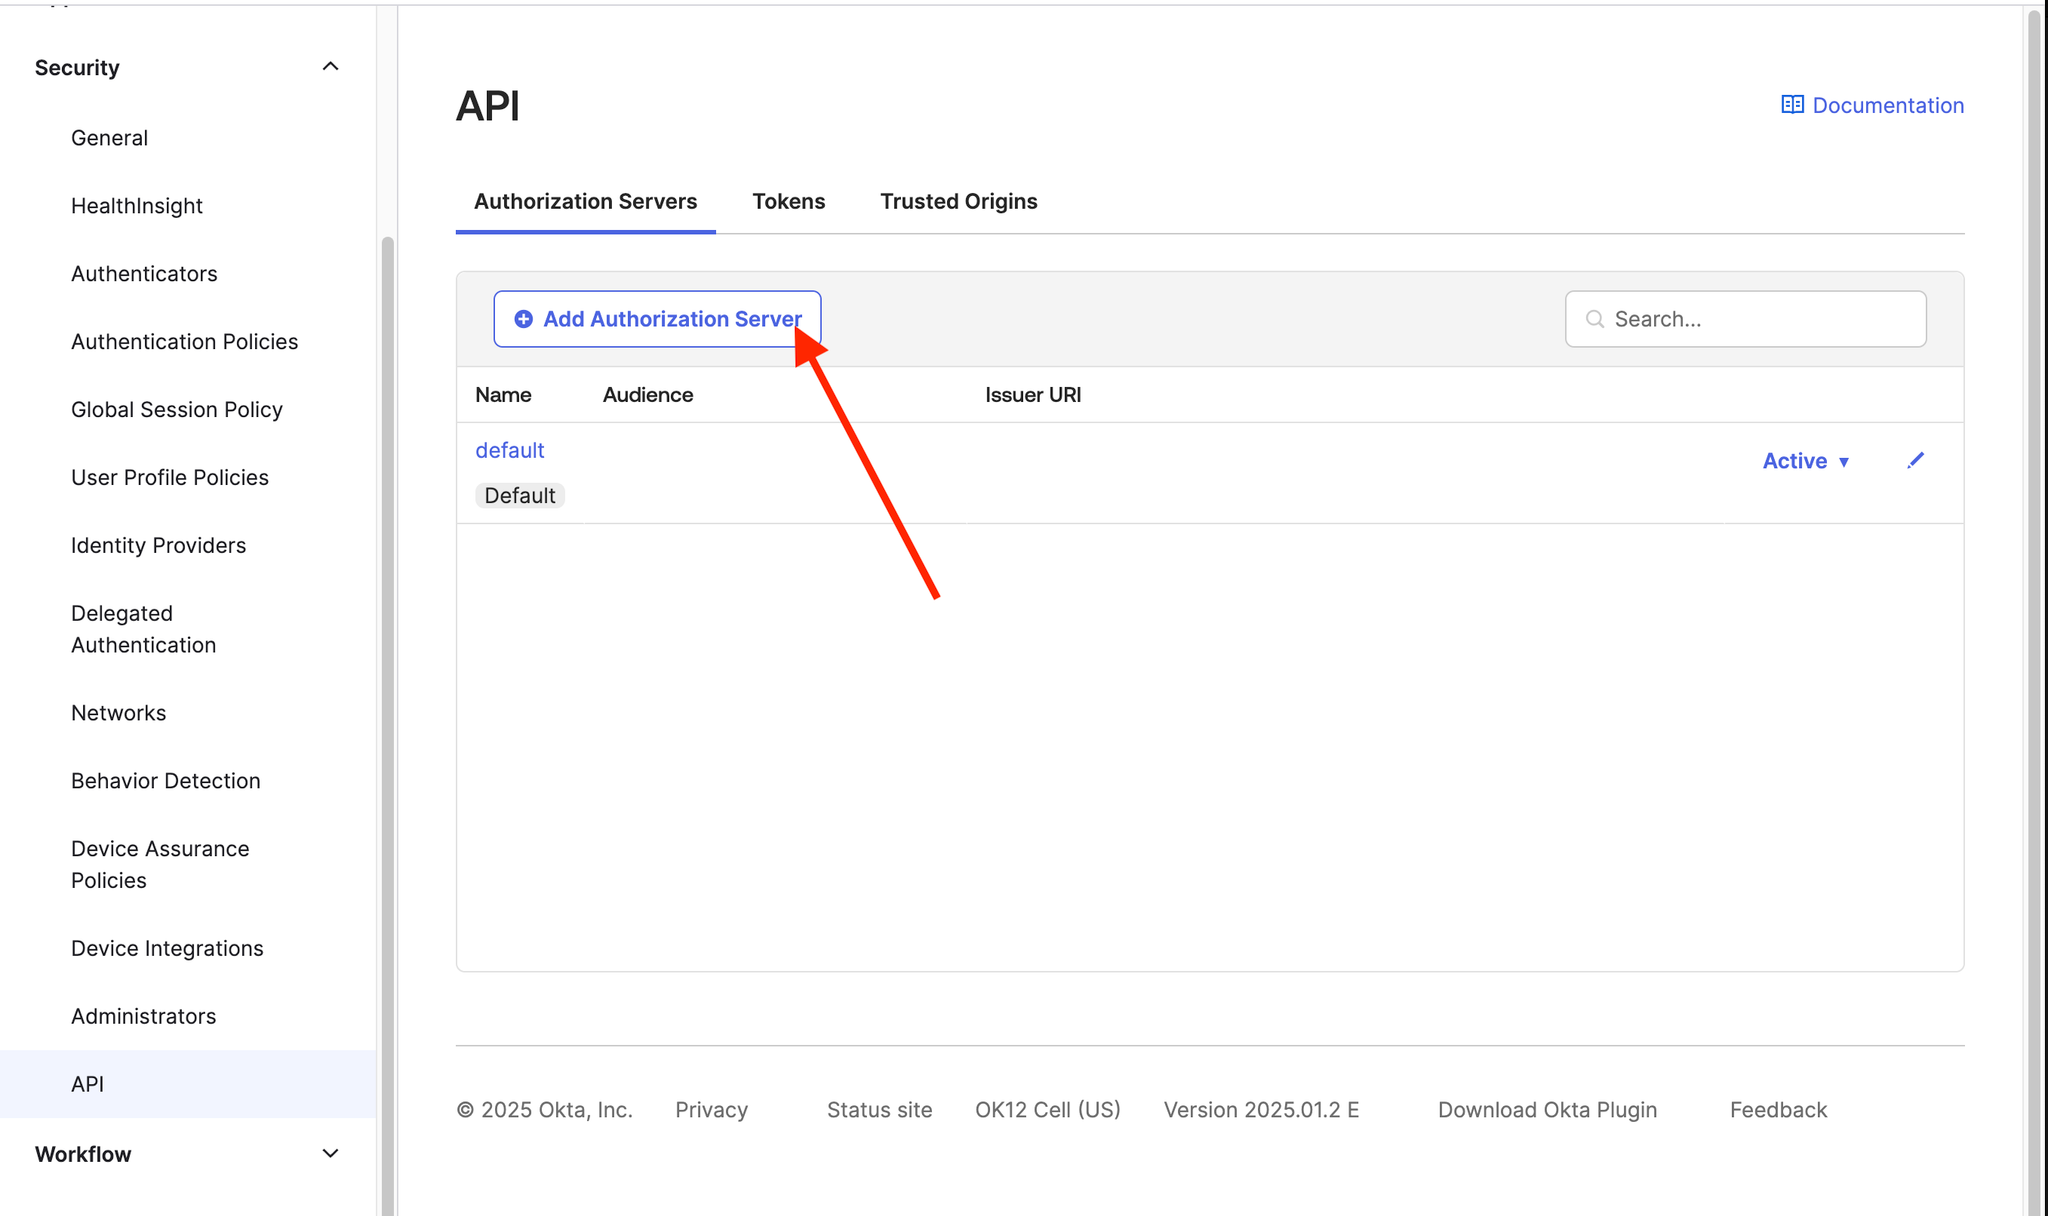Click the sidebar vertical scrollbar

(388, 726)
